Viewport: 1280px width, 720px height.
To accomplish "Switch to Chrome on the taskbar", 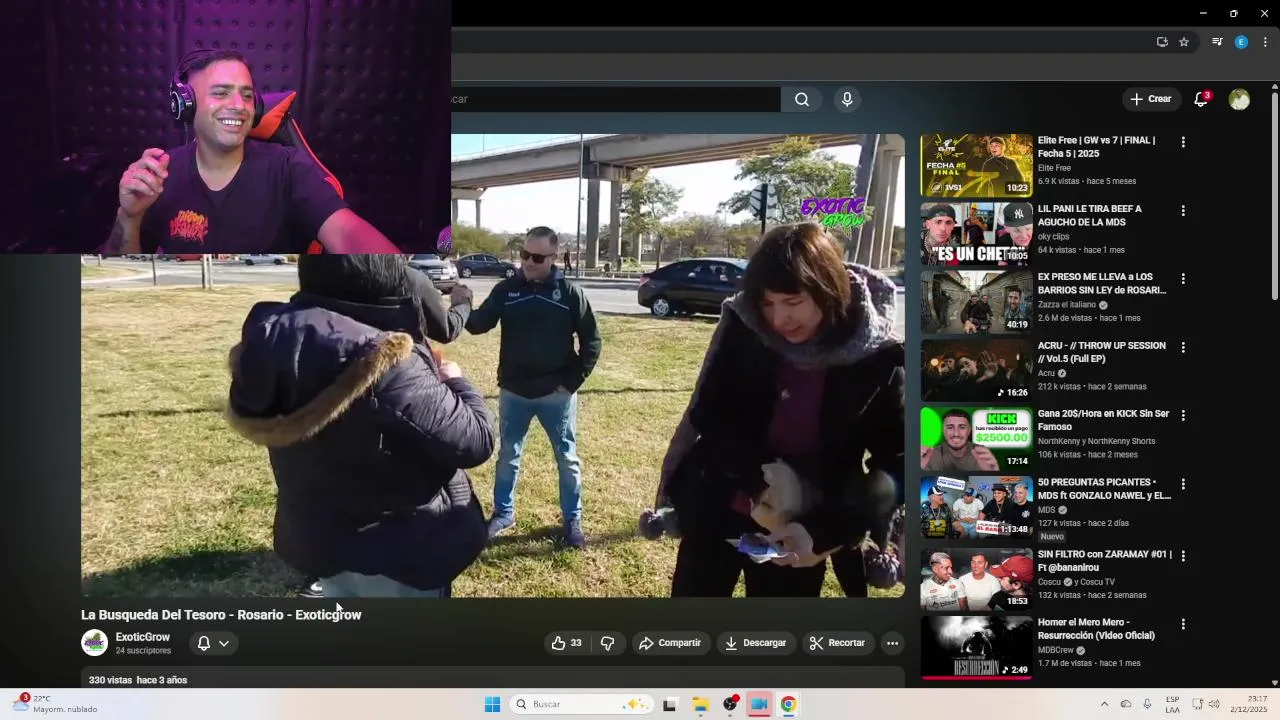I will tap(788, 704).
